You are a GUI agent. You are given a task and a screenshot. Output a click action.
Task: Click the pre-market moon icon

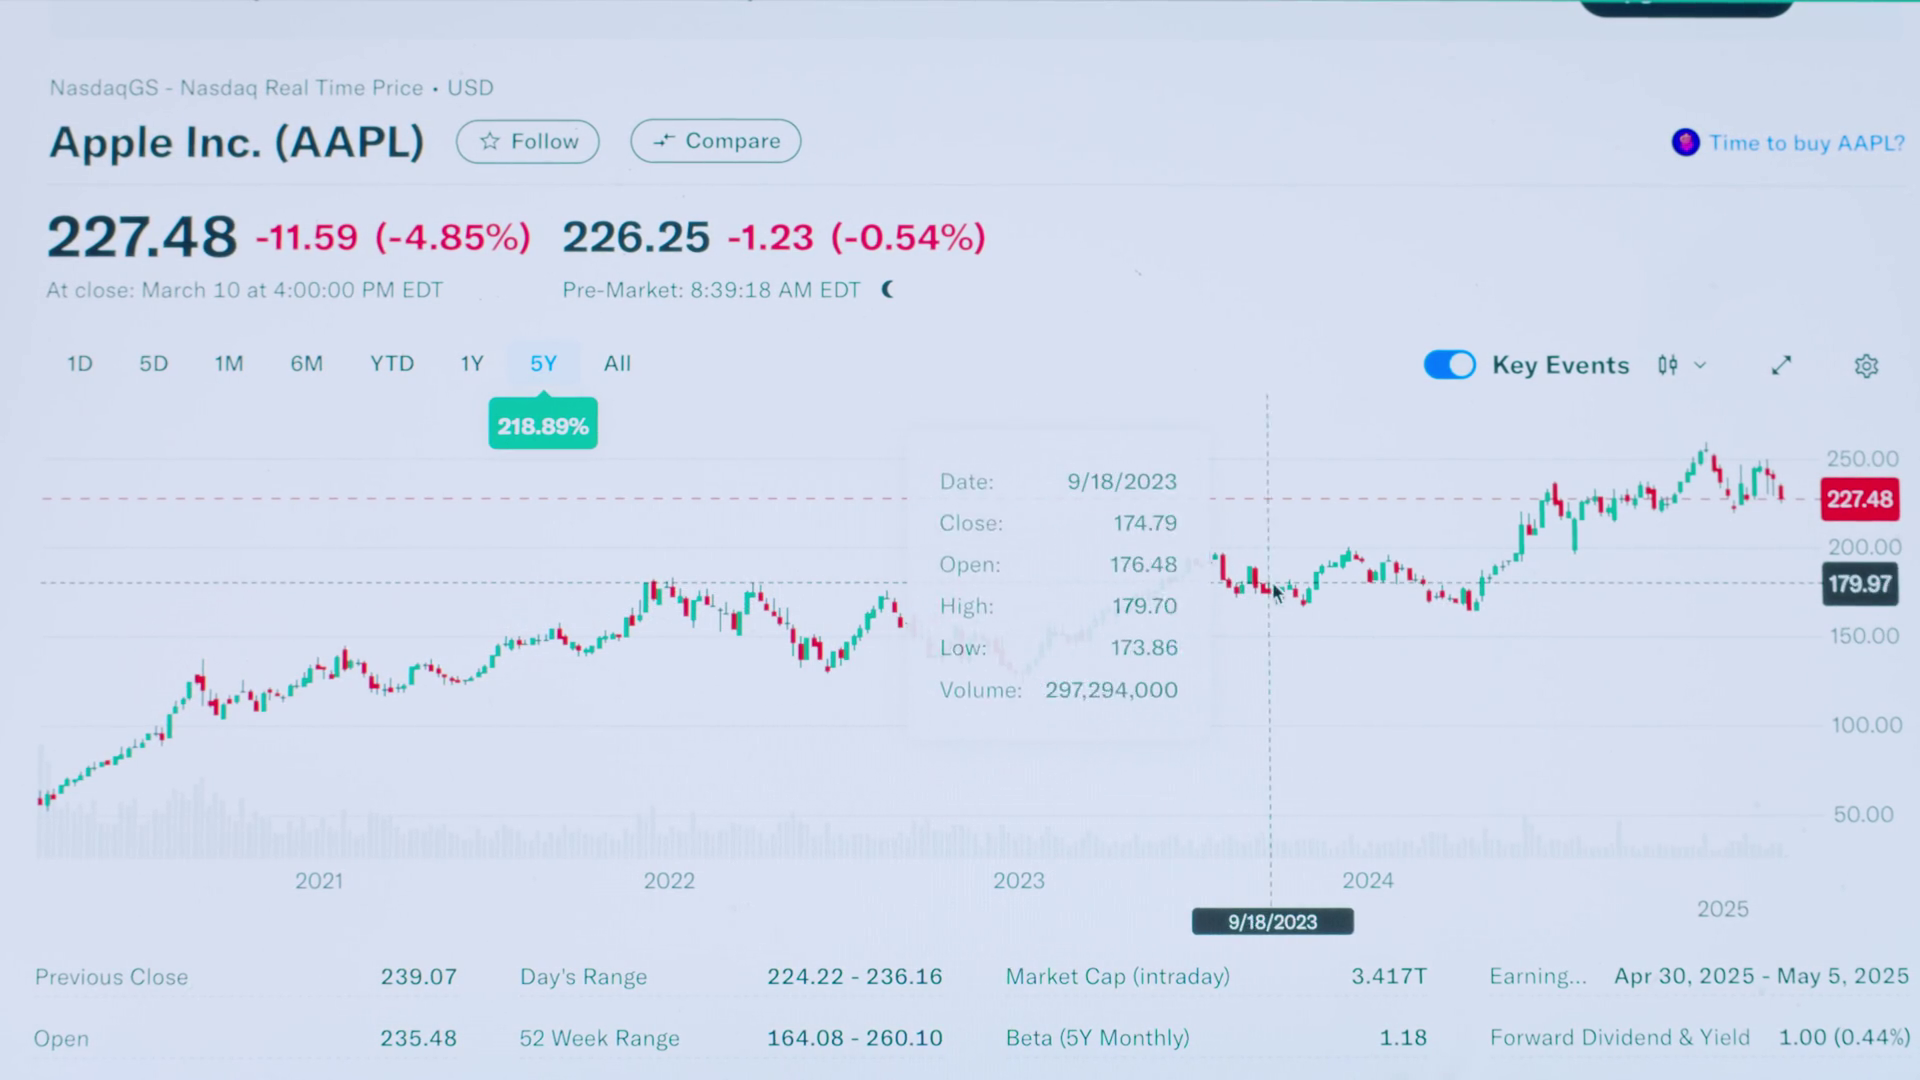point(887,290)
